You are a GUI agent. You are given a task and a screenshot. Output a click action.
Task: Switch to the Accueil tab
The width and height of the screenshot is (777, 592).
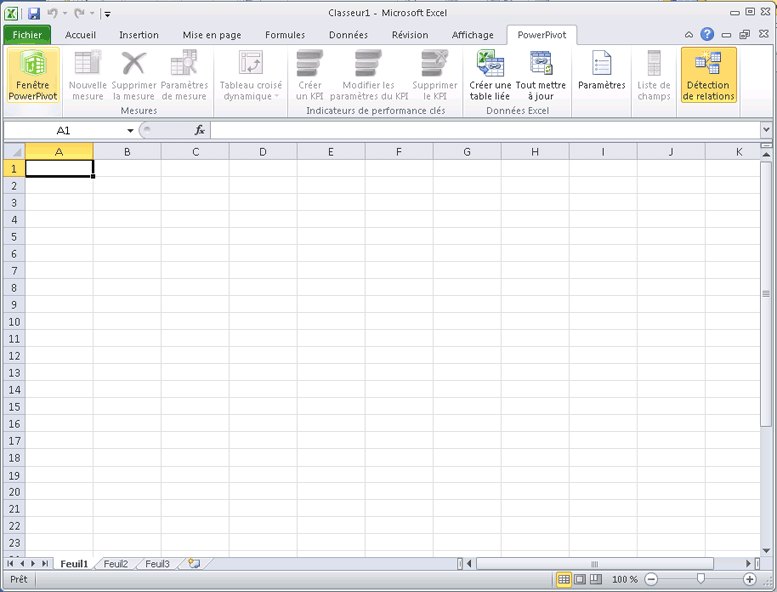80,35
